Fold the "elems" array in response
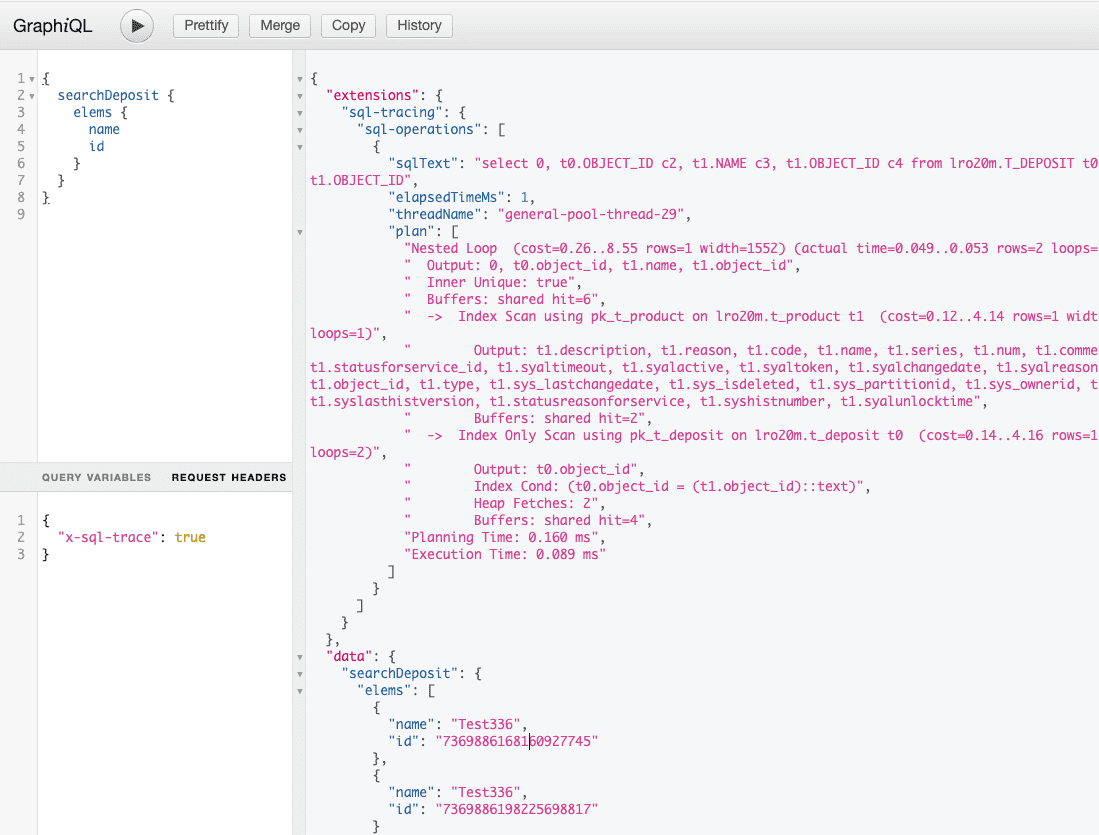 pos(299,691)
